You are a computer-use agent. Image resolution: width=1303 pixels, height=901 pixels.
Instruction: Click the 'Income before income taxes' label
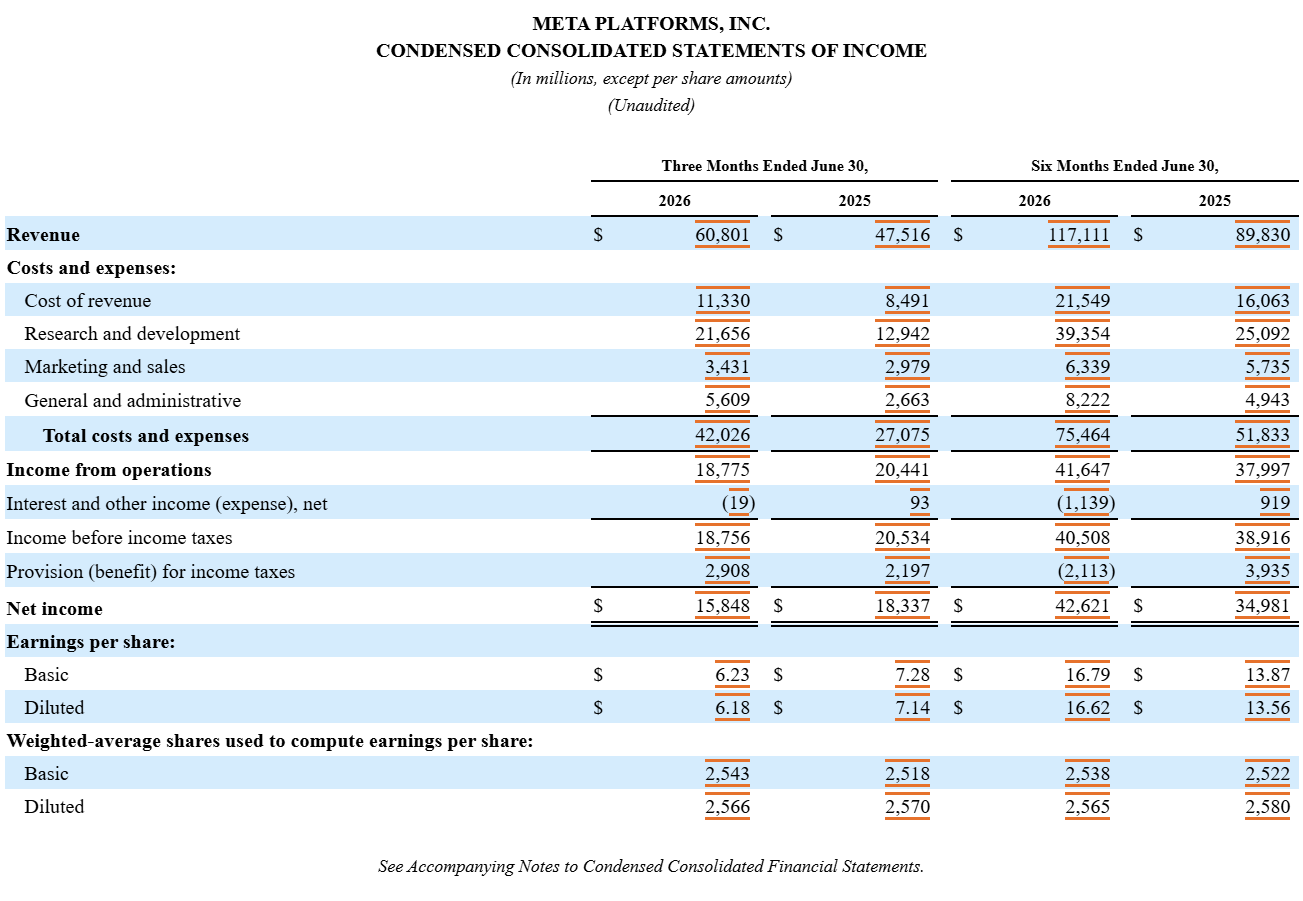point(119,538)
